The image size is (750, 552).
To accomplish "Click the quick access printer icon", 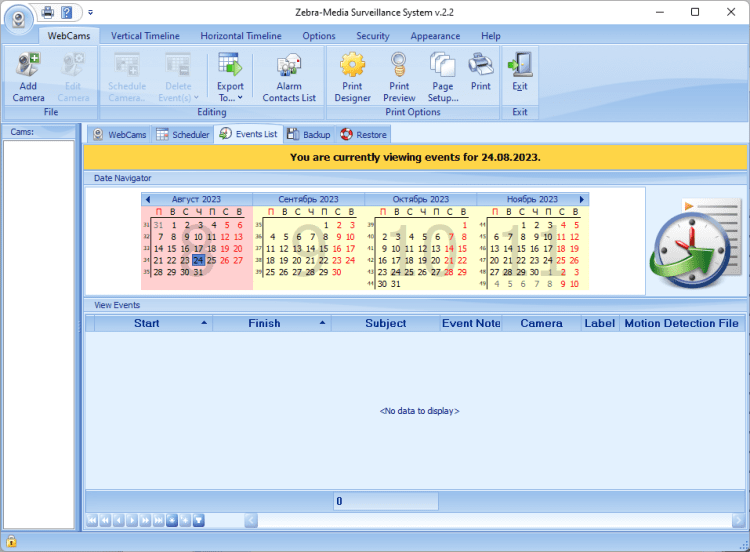I will pos(48,12).
